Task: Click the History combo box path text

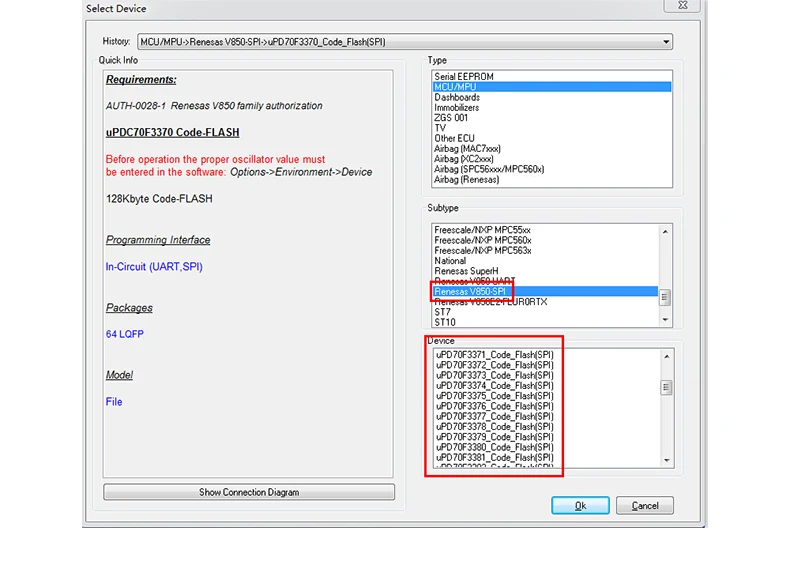Action: (262, 42)
